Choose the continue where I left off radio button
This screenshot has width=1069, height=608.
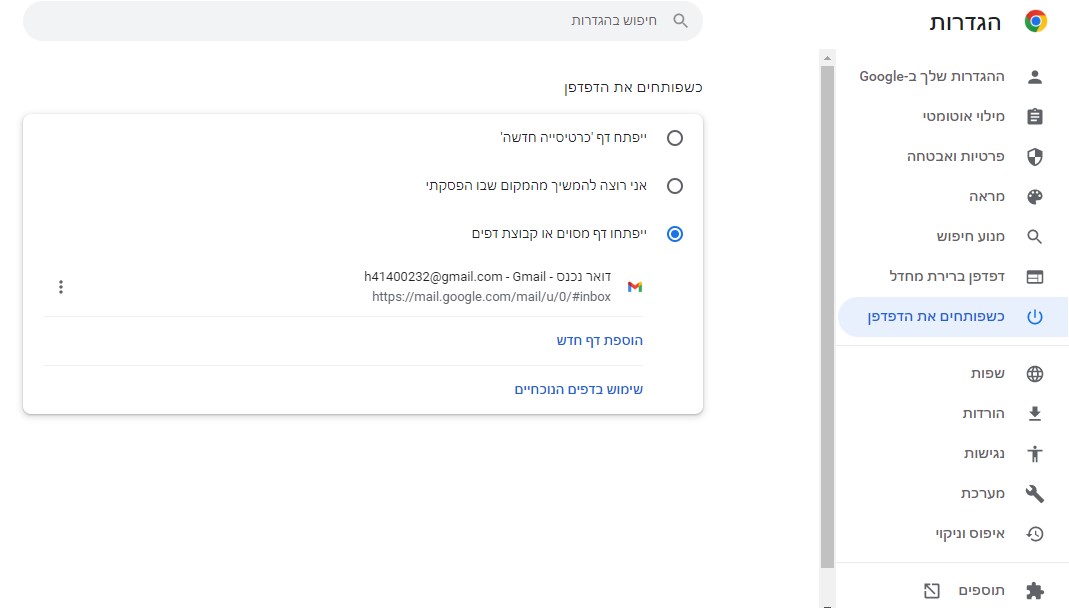pos(675,186)
